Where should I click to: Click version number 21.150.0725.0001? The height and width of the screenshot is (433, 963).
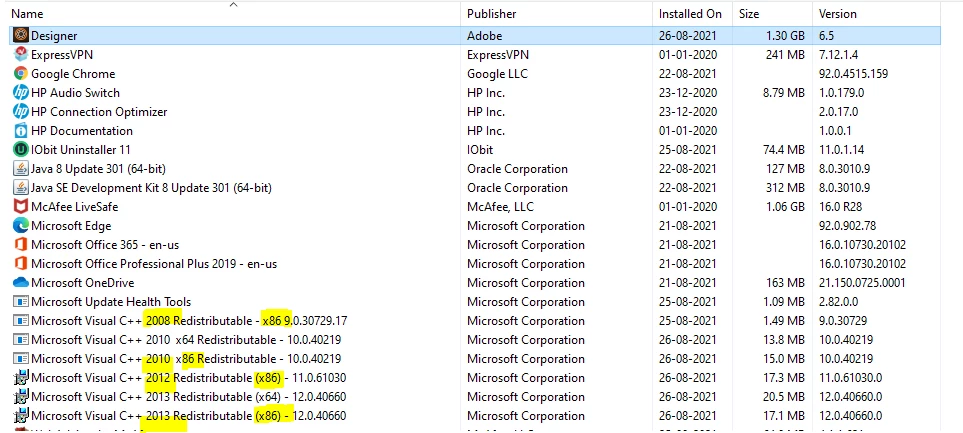point(862,283)
